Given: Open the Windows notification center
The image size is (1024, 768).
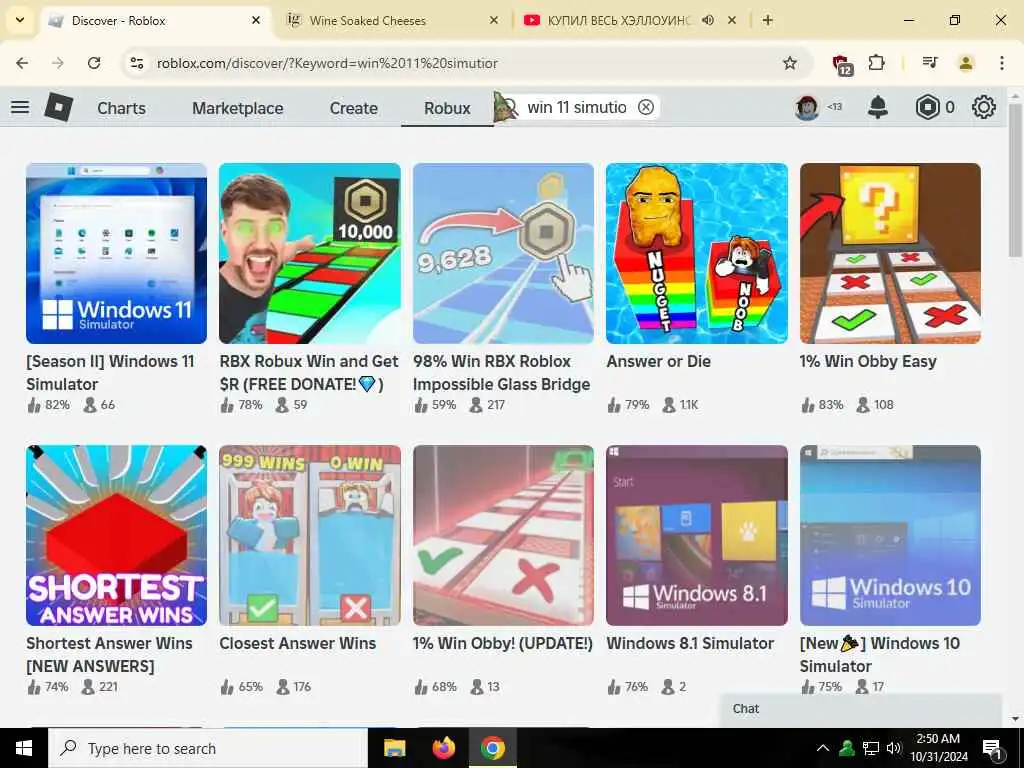Looking at the screenshot, I should [x=991, y=748].
